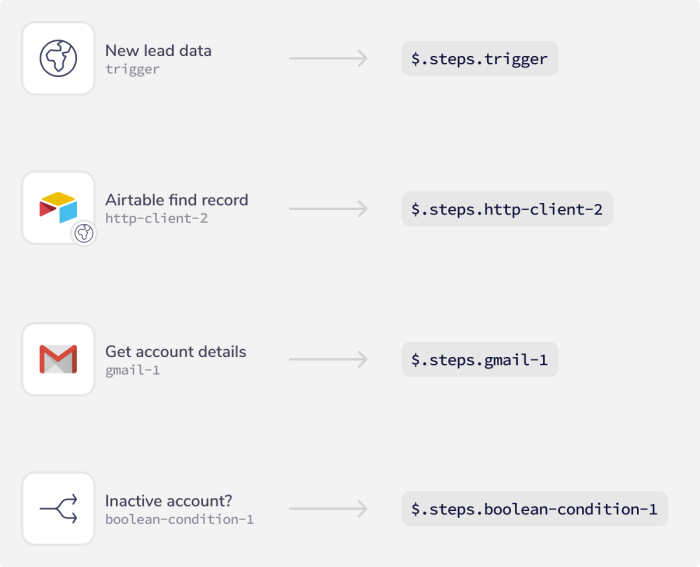
Task: Select the "New lead data" step title
Action: tap(158, 50)
